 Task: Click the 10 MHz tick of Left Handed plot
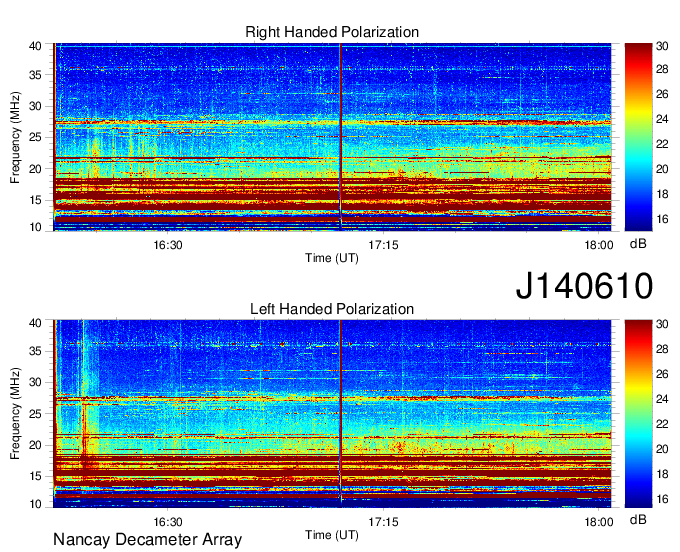(35, 504)
